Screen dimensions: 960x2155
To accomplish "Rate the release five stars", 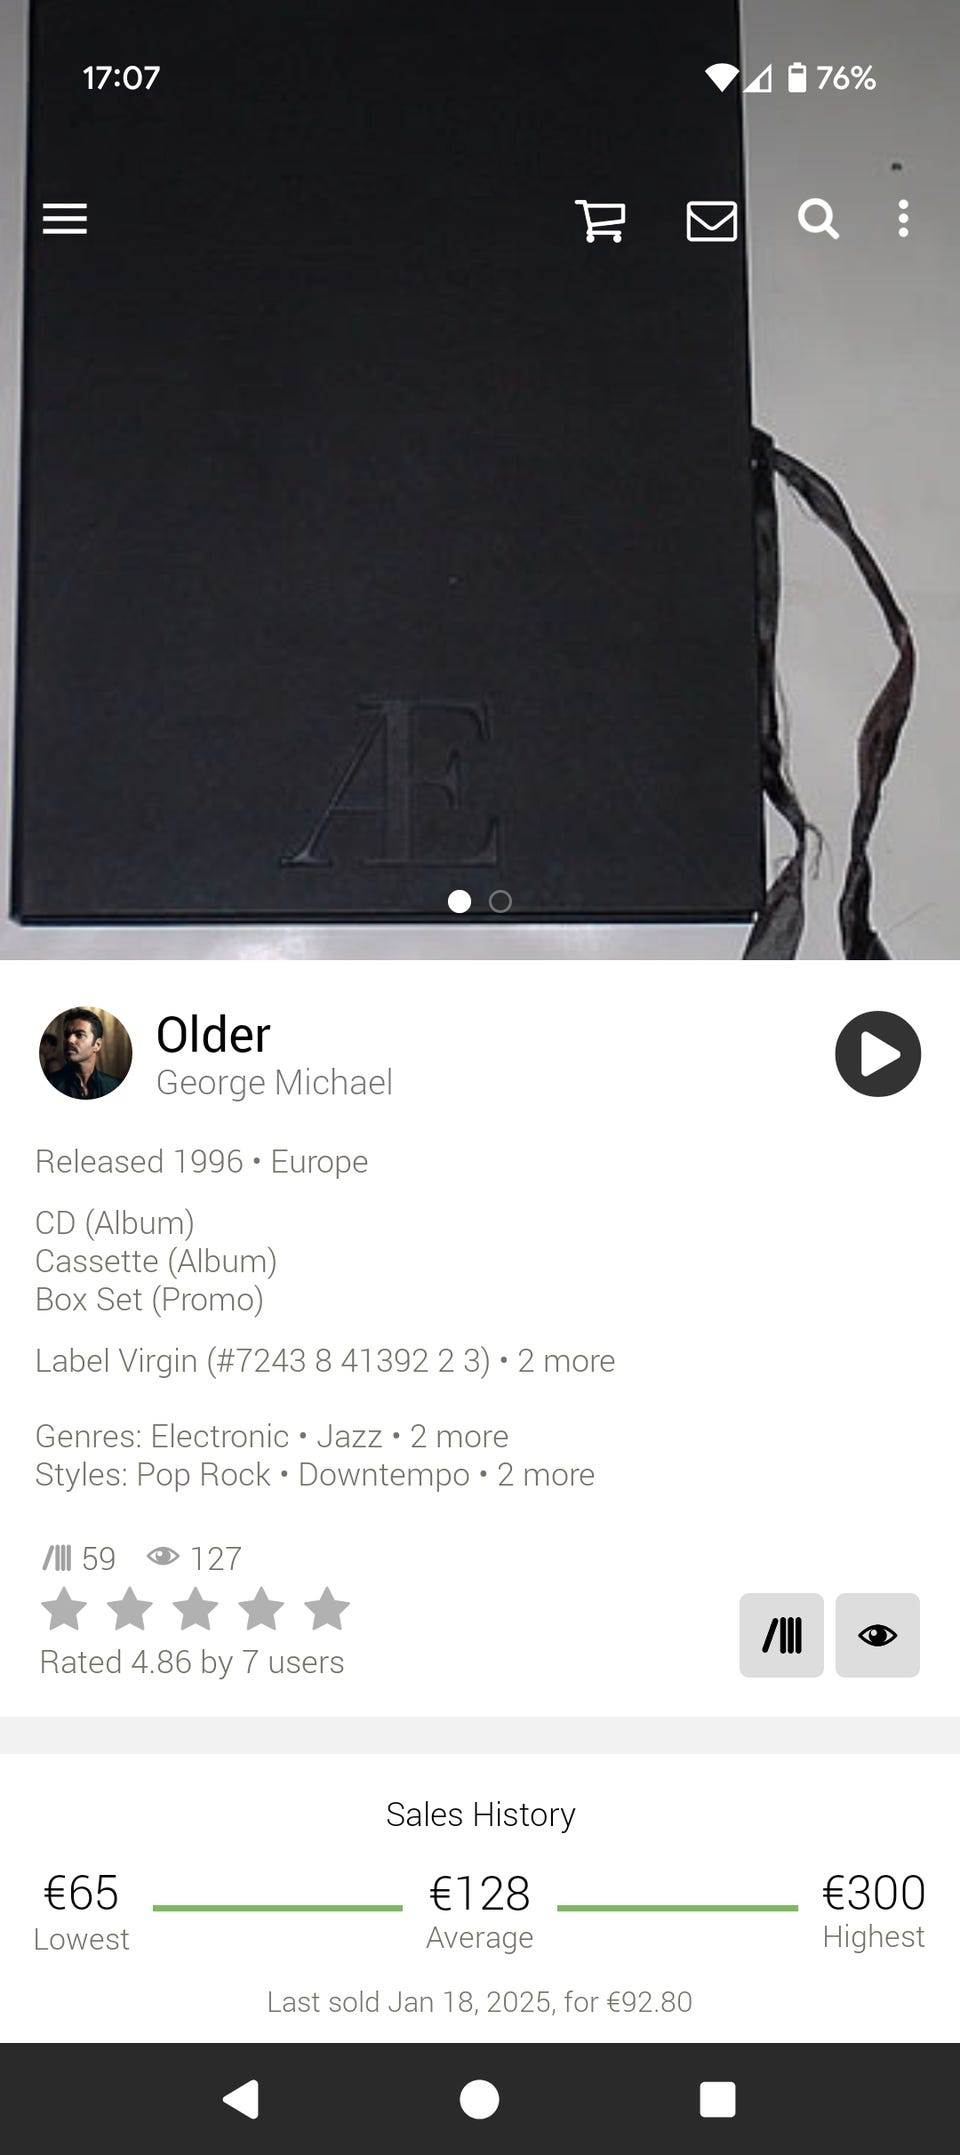I will pyautogui.click(x=327, y=1610).
